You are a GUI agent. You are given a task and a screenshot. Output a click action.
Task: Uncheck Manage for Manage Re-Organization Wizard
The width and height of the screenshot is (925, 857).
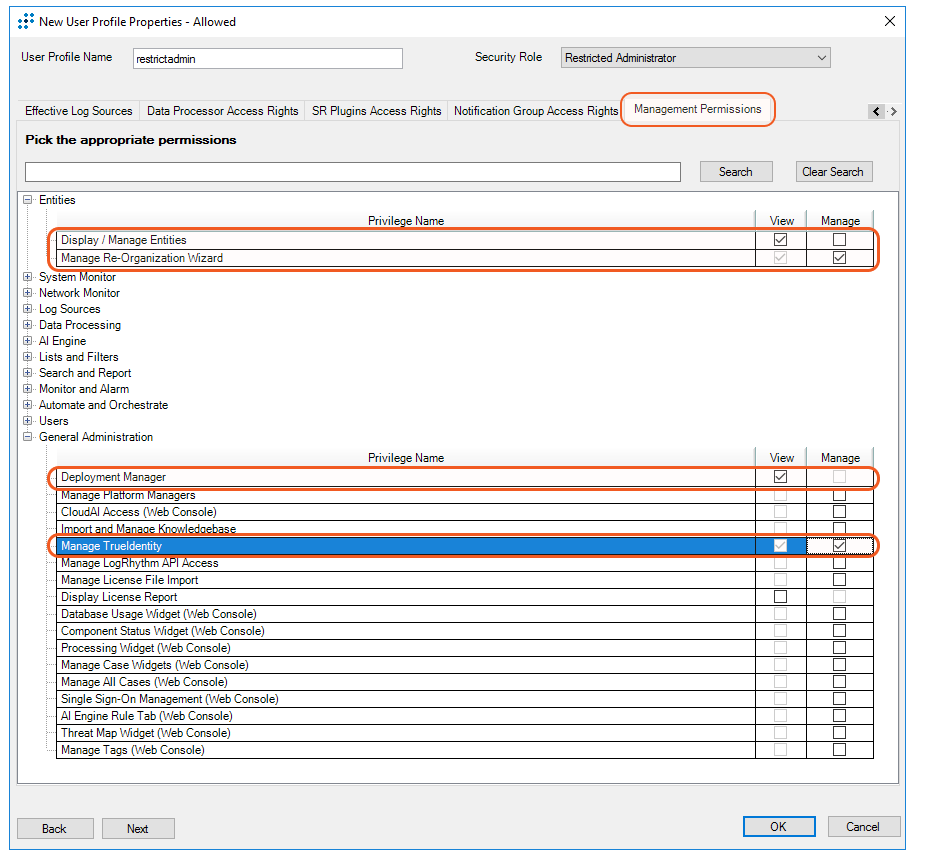[x=839, y=258]
